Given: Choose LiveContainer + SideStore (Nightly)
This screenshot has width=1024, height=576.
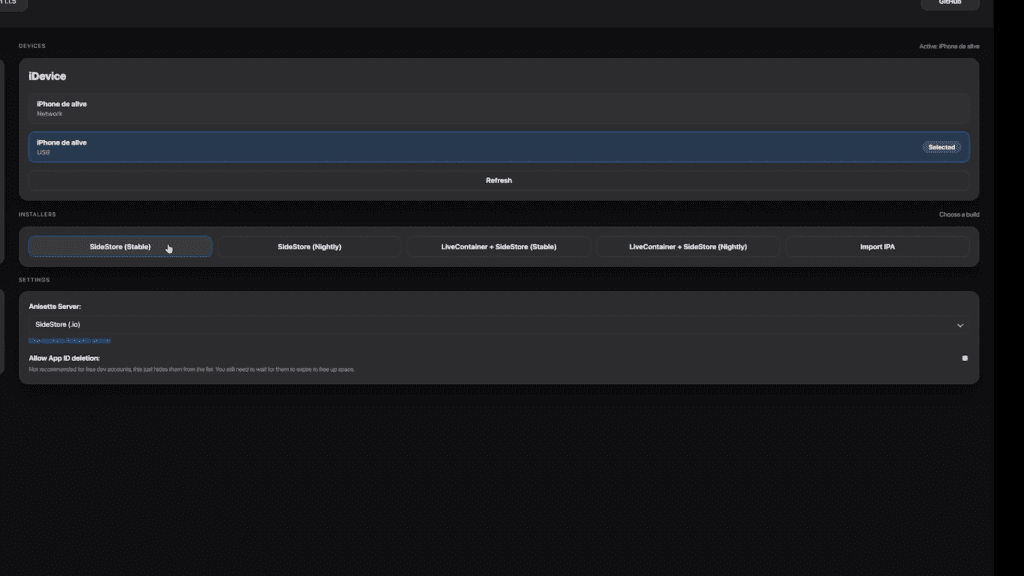Looking at the screenshot, I should [x=687, y=246].
